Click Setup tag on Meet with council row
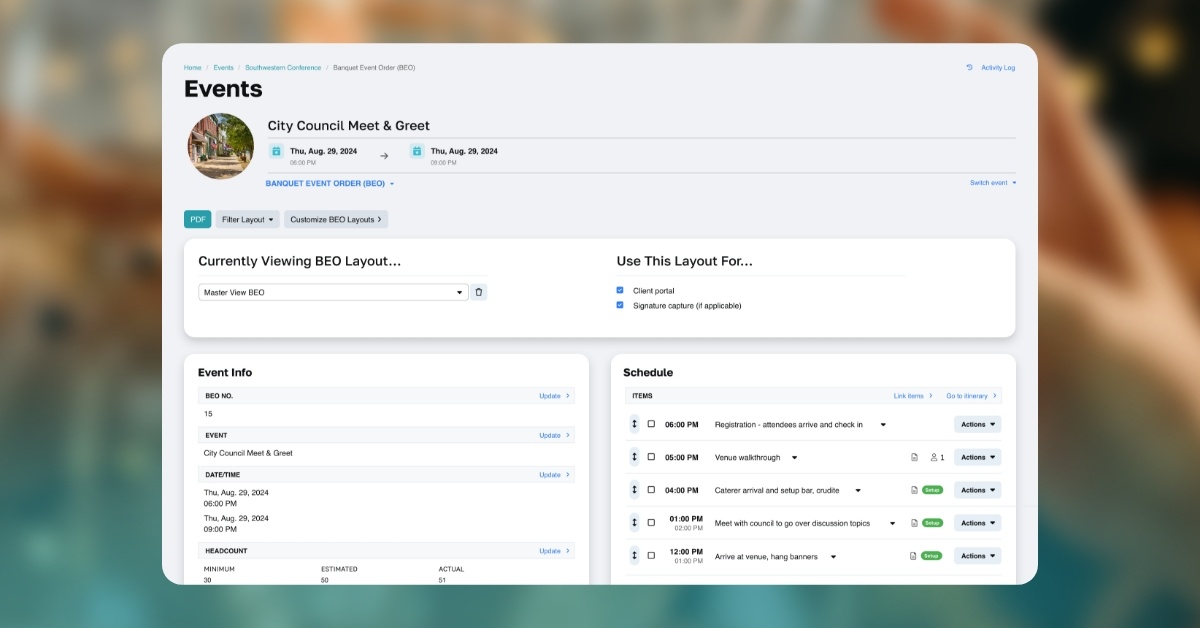 click(932, 523)
